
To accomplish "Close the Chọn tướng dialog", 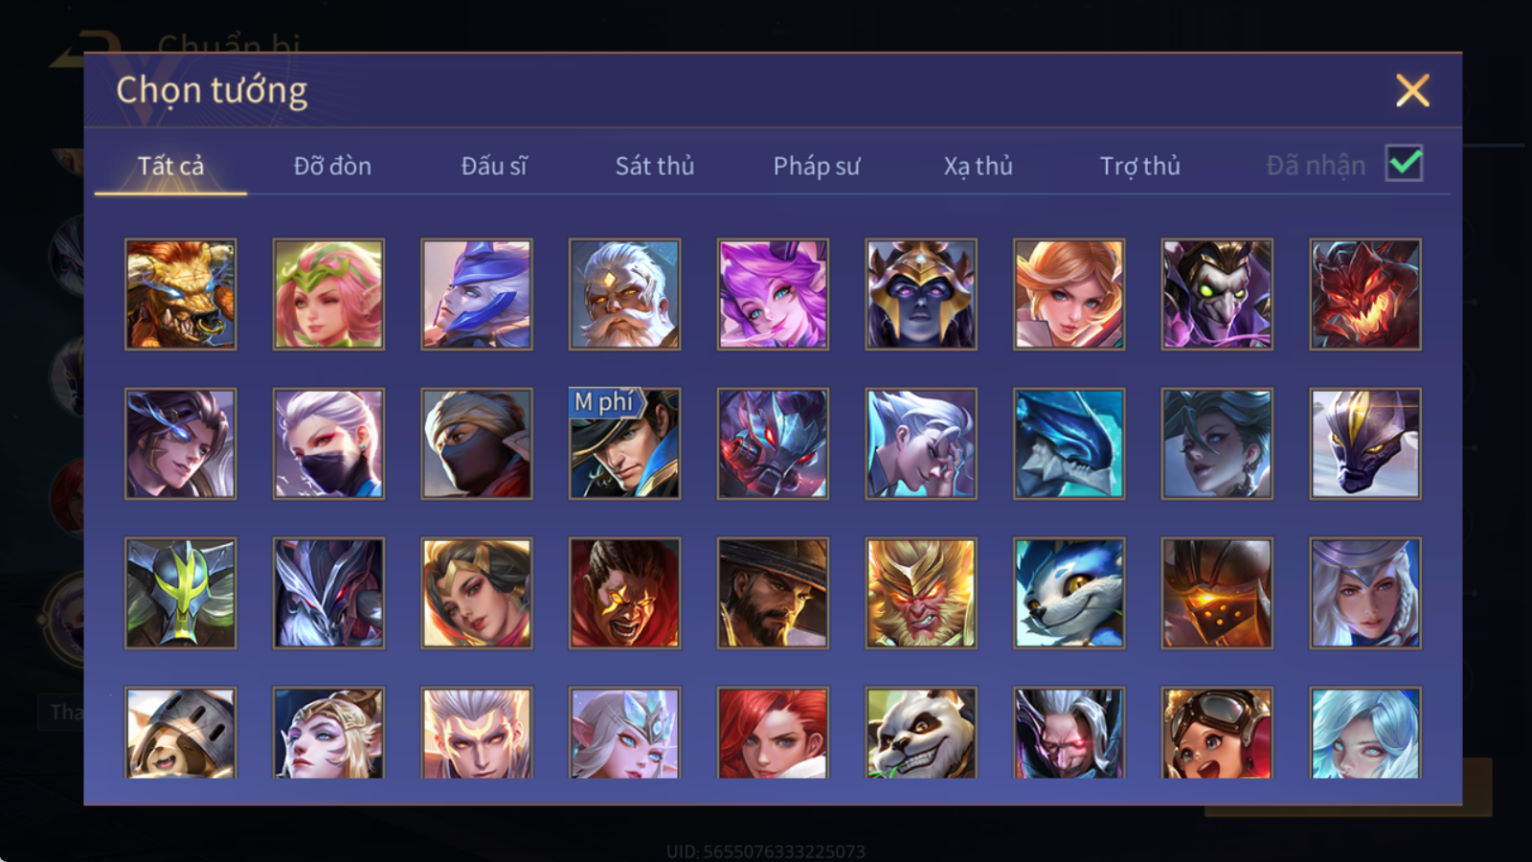I will pyautogui.click(x=1412, y=91).
